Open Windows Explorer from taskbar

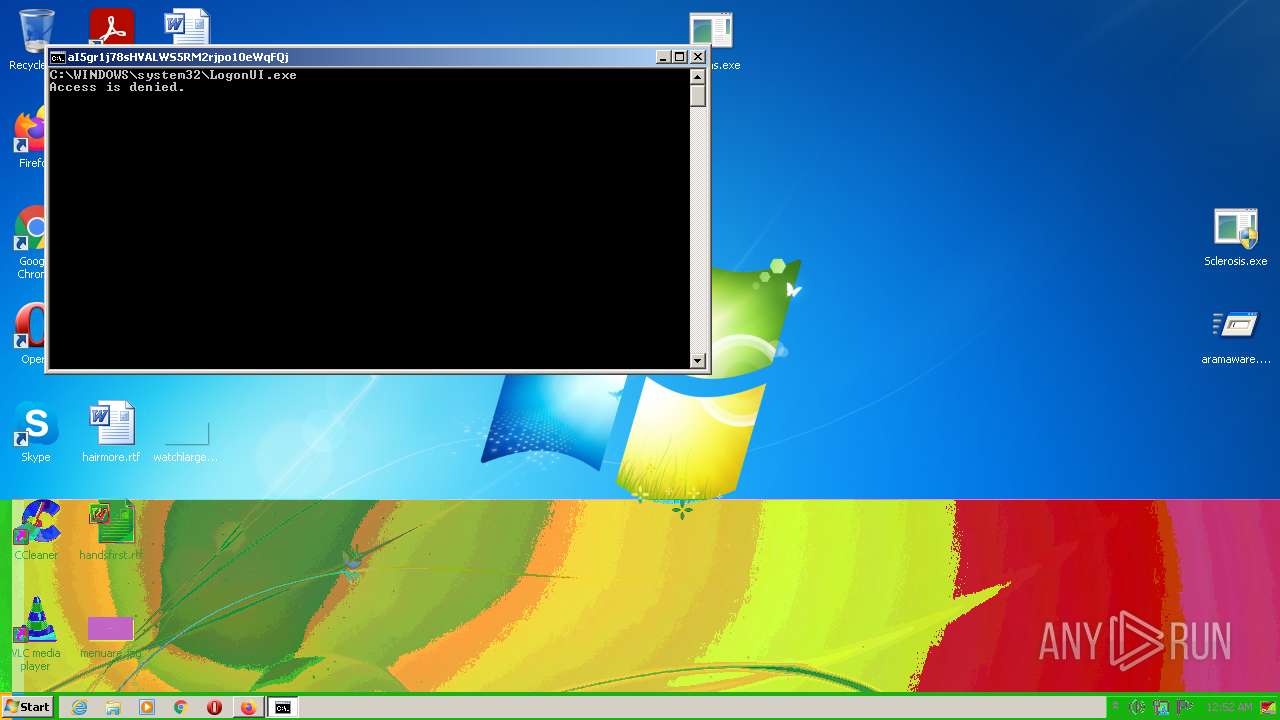coord(113,707)
